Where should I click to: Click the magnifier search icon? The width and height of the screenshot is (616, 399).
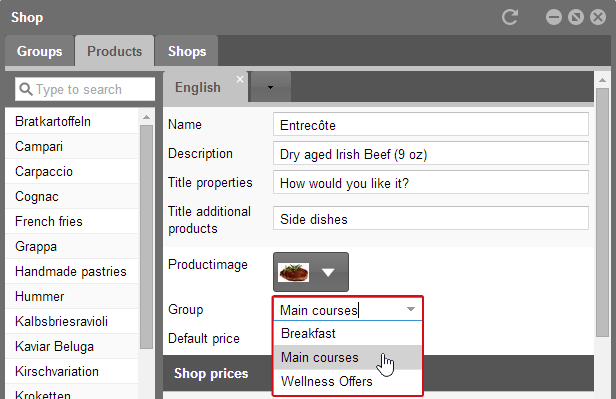(26, 89)
